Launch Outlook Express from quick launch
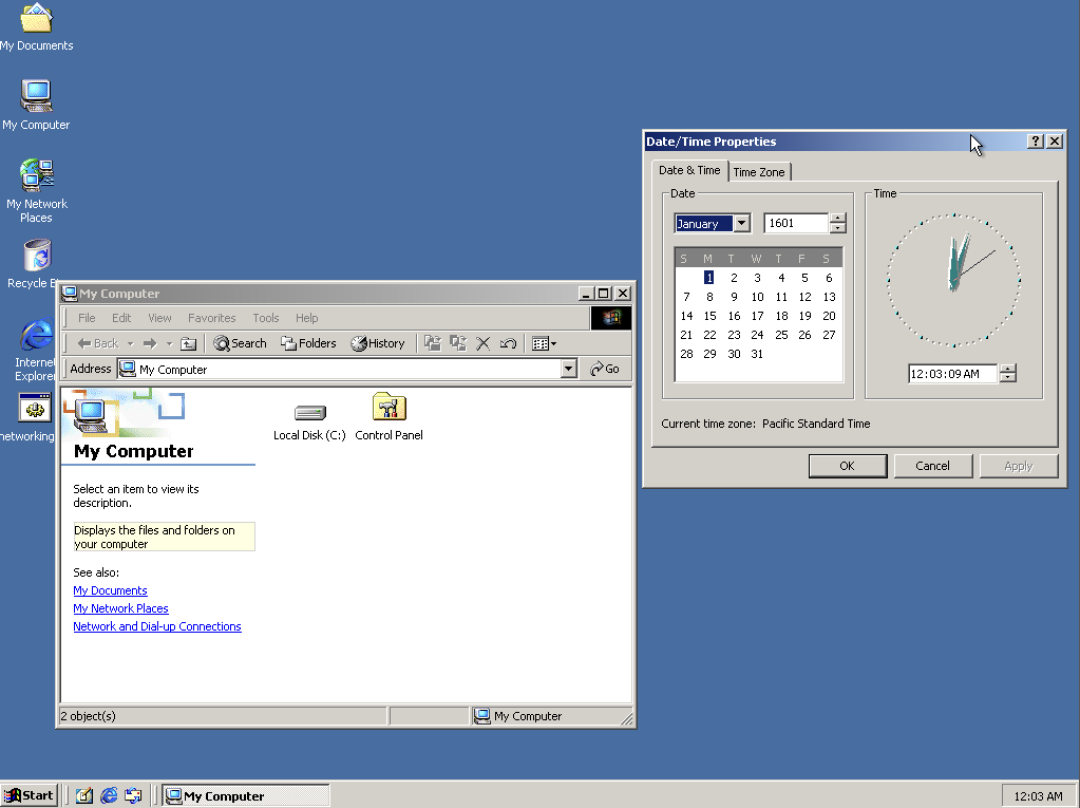The image size is (1080, 808). [x=133, y=796]
